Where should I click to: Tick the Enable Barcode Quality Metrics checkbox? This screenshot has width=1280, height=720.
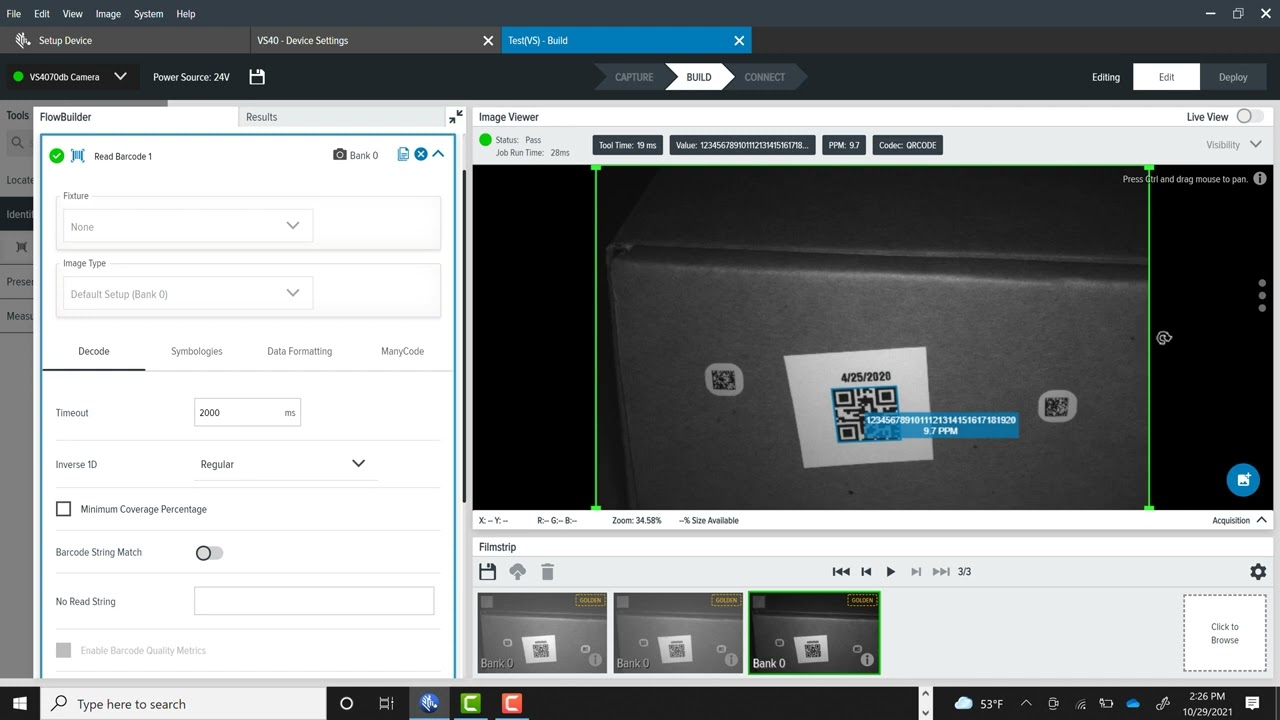coord(64,650)
